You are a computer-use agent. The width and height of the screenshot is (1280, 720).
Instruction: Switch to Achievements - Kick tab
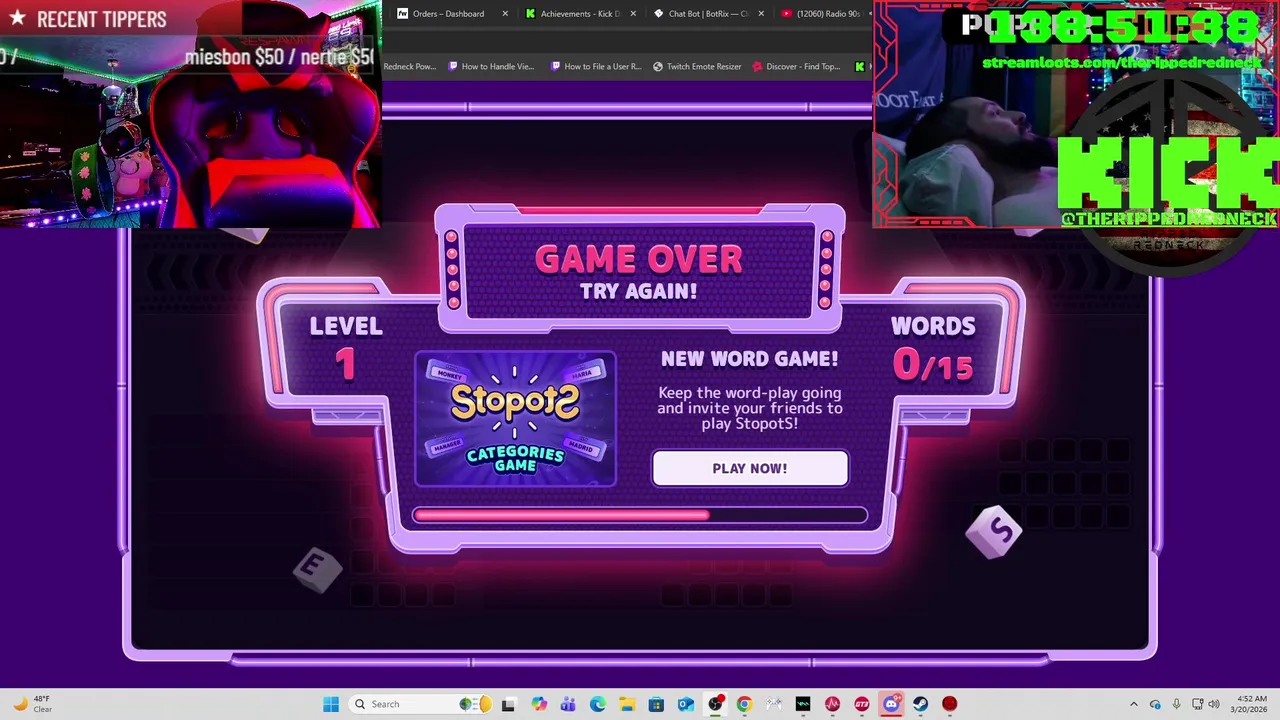click(580, 13)
